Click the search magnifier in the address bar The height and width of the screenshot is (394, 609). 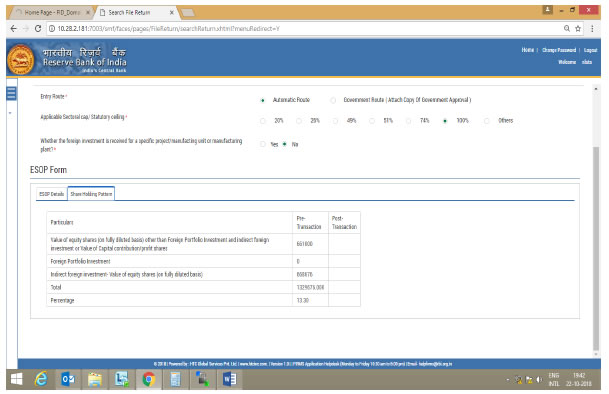567,28
